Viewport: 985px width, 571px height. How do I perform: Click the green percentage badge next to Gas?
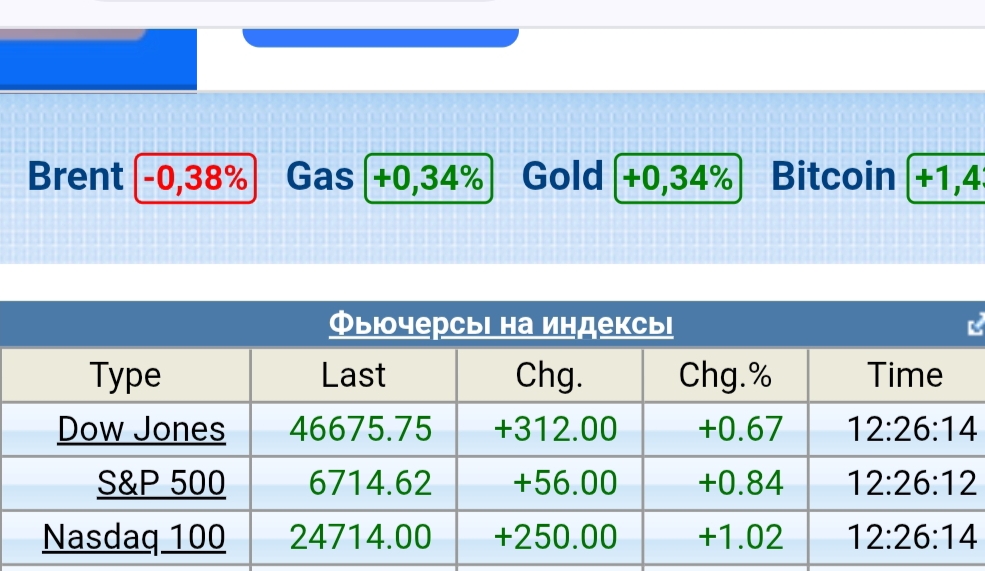point(429,178)
